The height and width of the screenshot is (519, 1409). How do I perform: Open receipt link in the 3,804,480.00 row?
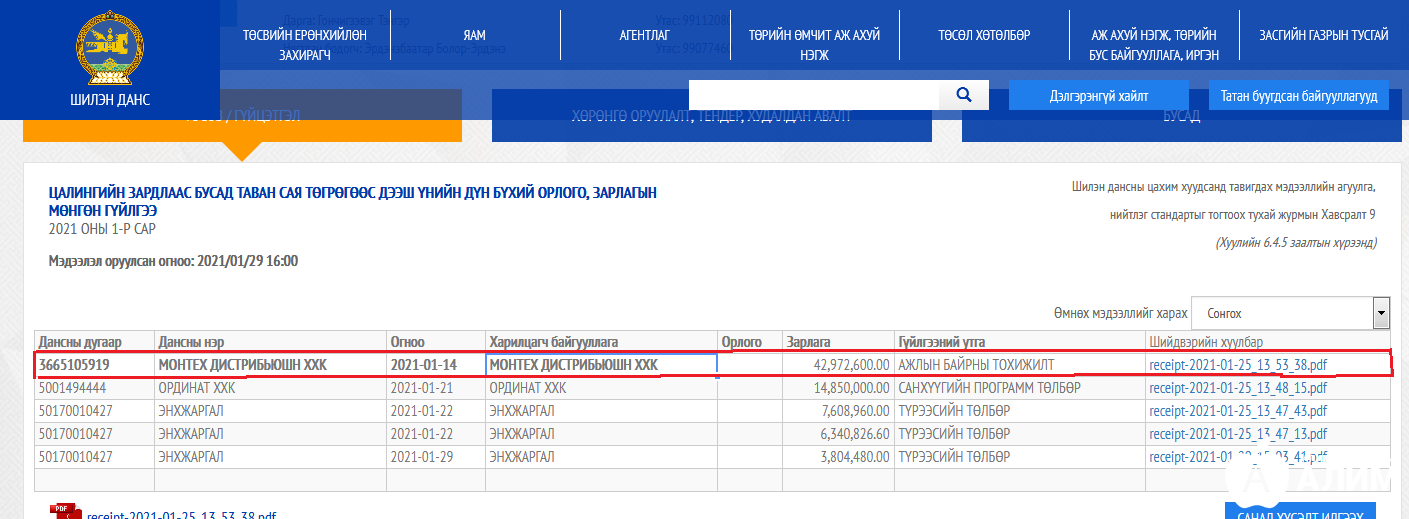[1238, 457]
